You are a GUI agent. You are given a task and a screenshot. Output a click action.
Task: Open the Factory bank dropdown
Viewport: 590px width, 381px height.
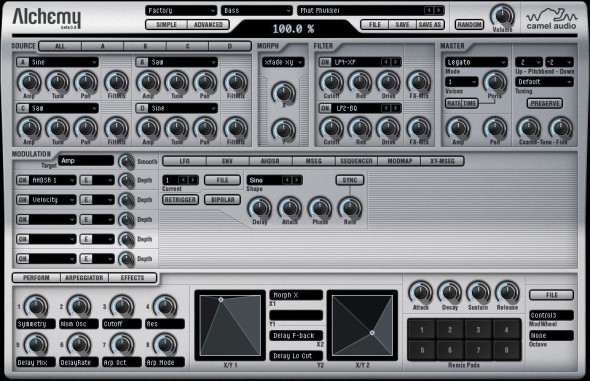(x=181, y=11)
